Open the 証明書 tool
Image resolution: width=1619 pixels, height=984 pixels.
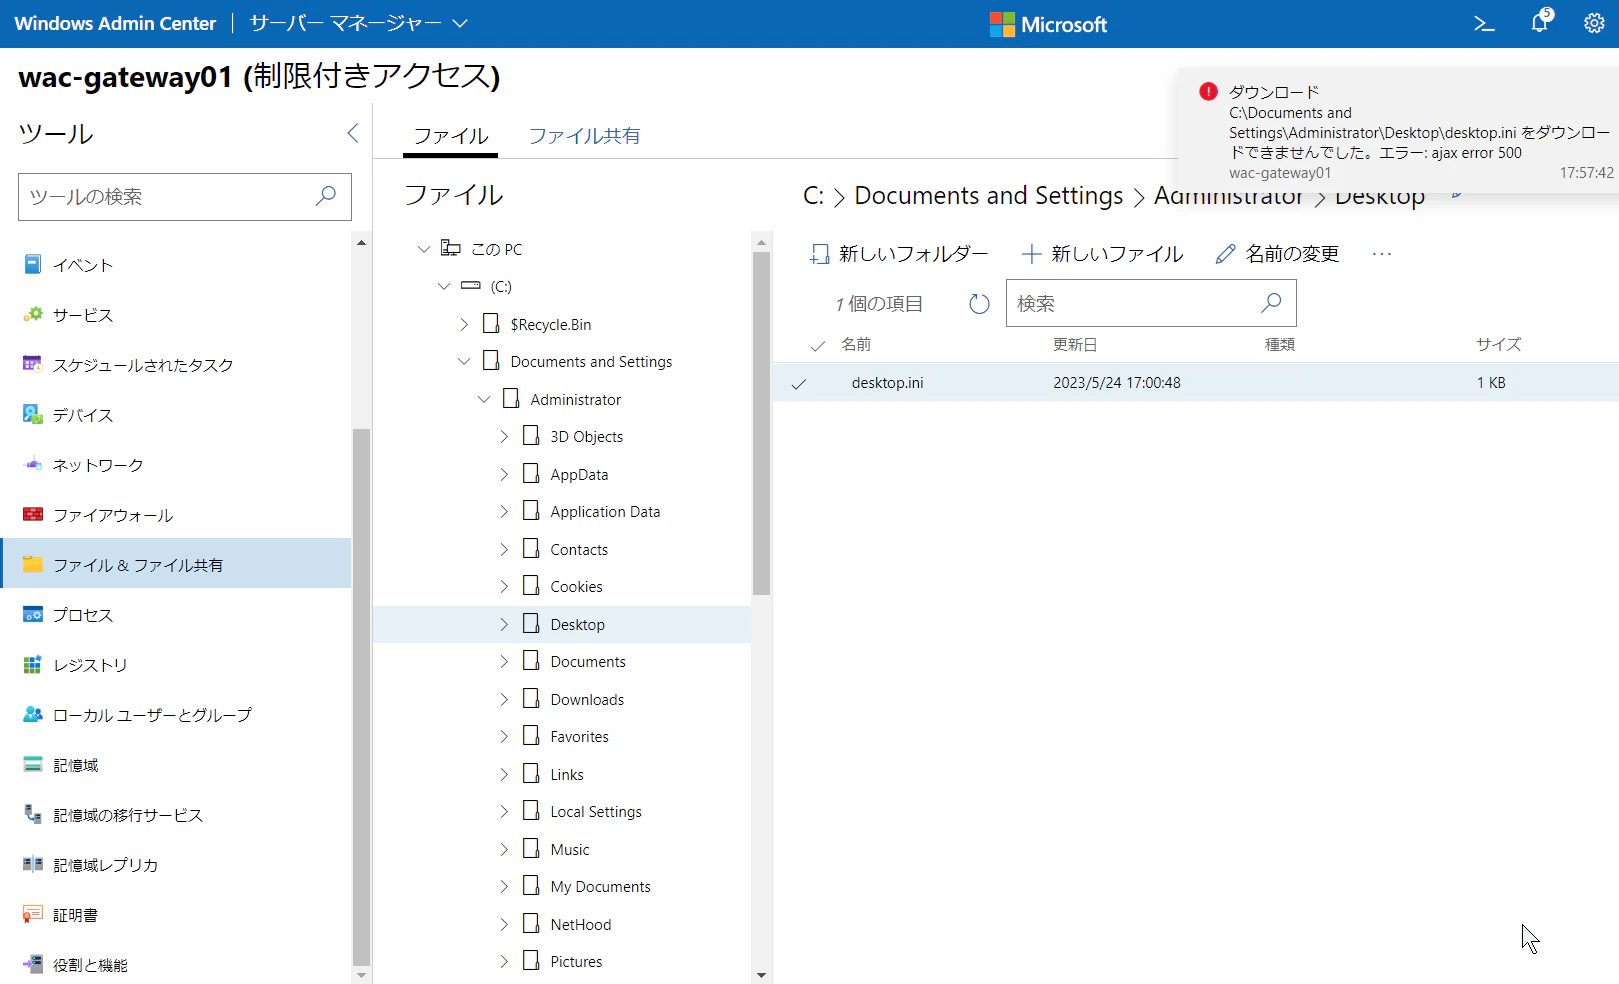177,915
